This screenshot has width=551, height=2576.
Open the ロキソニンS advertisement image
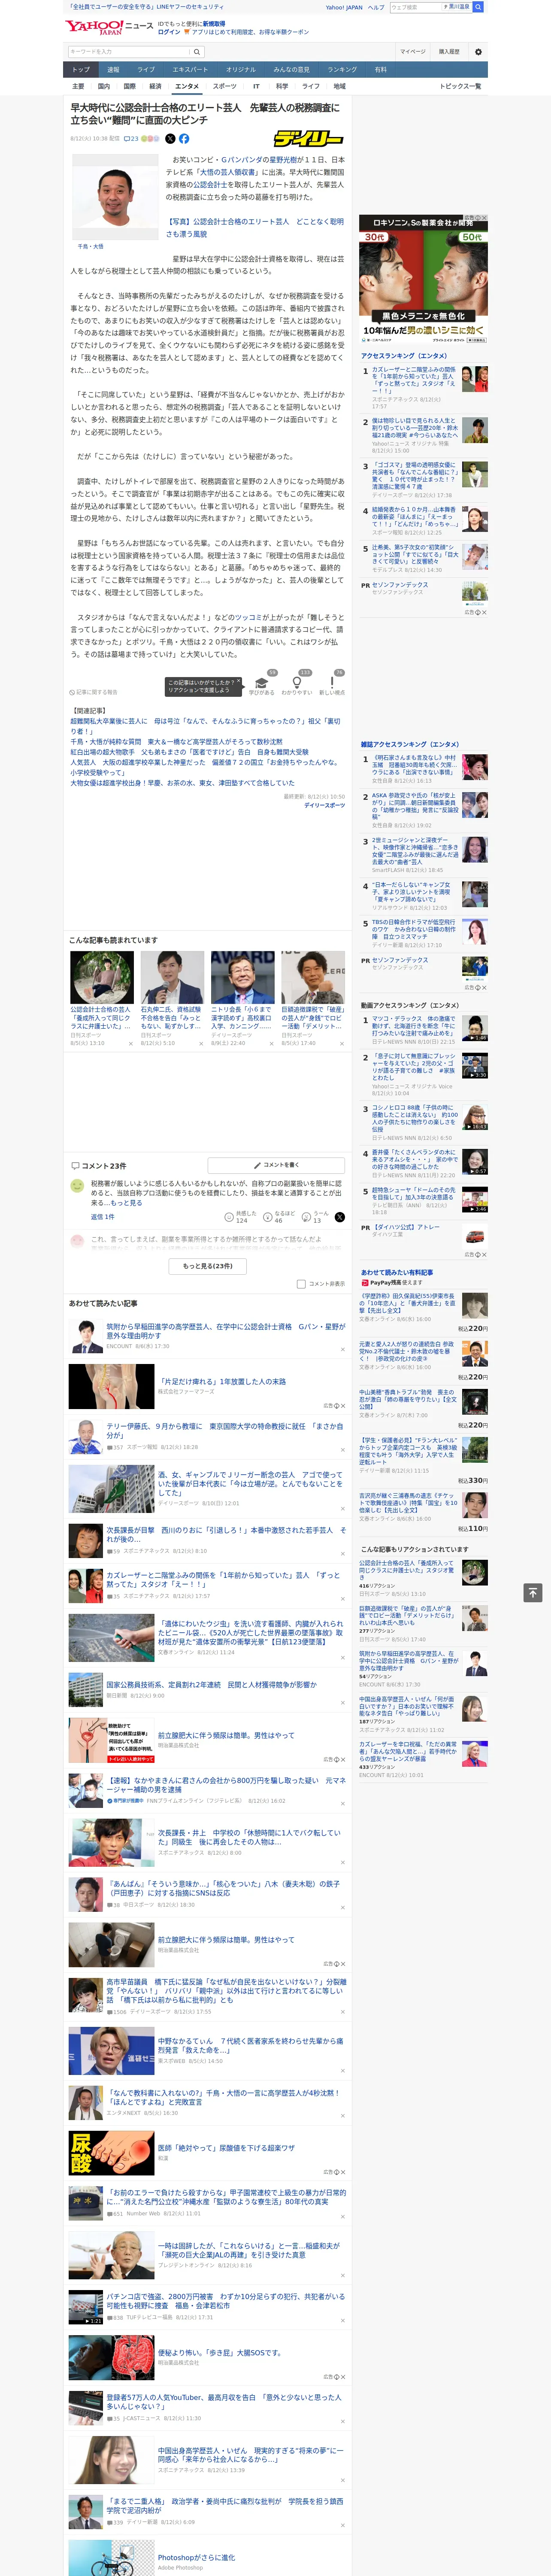[424, 279]
